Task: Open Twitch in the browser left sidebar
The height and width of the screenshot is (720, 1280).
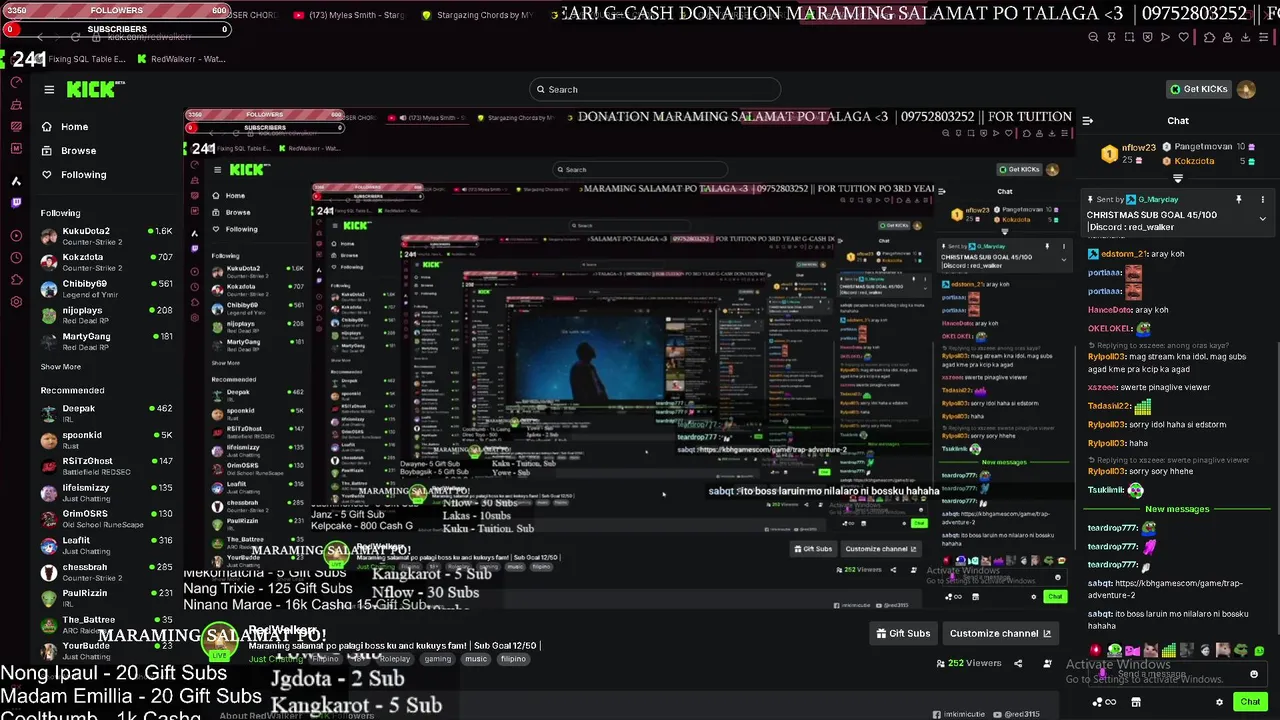Action: (16, 203)
